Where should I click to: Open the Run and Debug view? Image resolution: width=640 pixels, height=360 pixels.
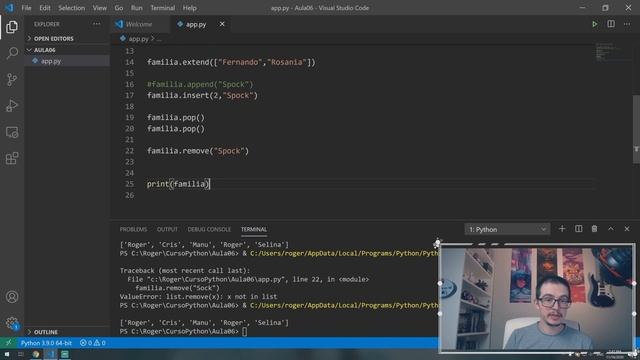pos(12,106)
